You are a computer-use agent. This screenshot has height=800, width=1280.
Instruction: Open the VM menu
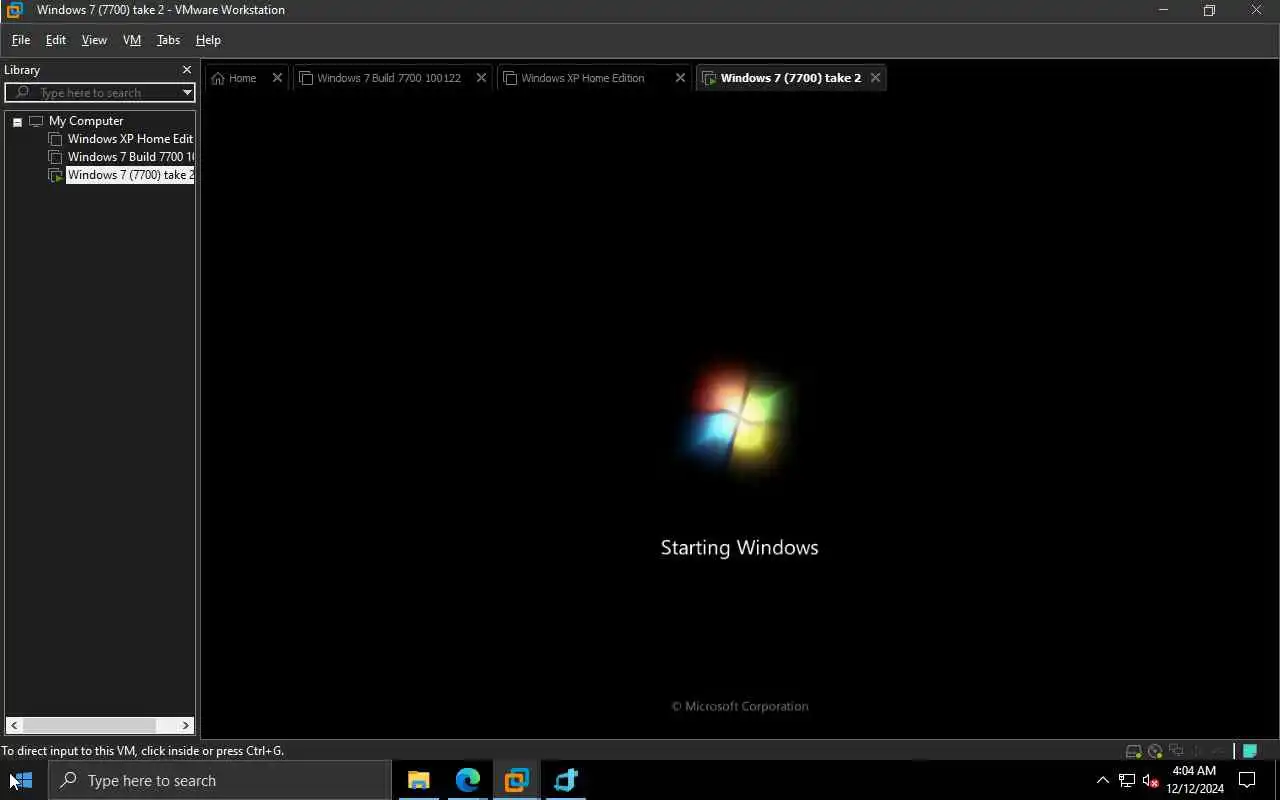(132, 40)
